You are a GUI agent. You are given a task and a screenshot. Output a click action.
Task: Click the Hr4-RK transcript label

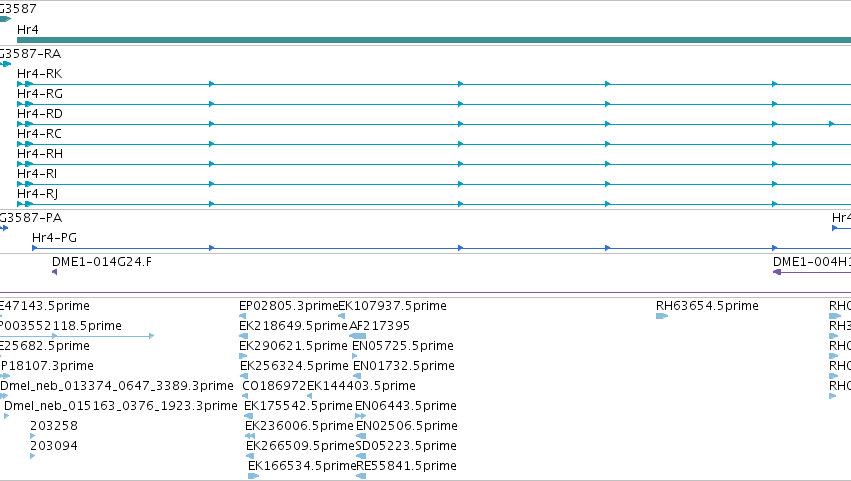[40, 74]
